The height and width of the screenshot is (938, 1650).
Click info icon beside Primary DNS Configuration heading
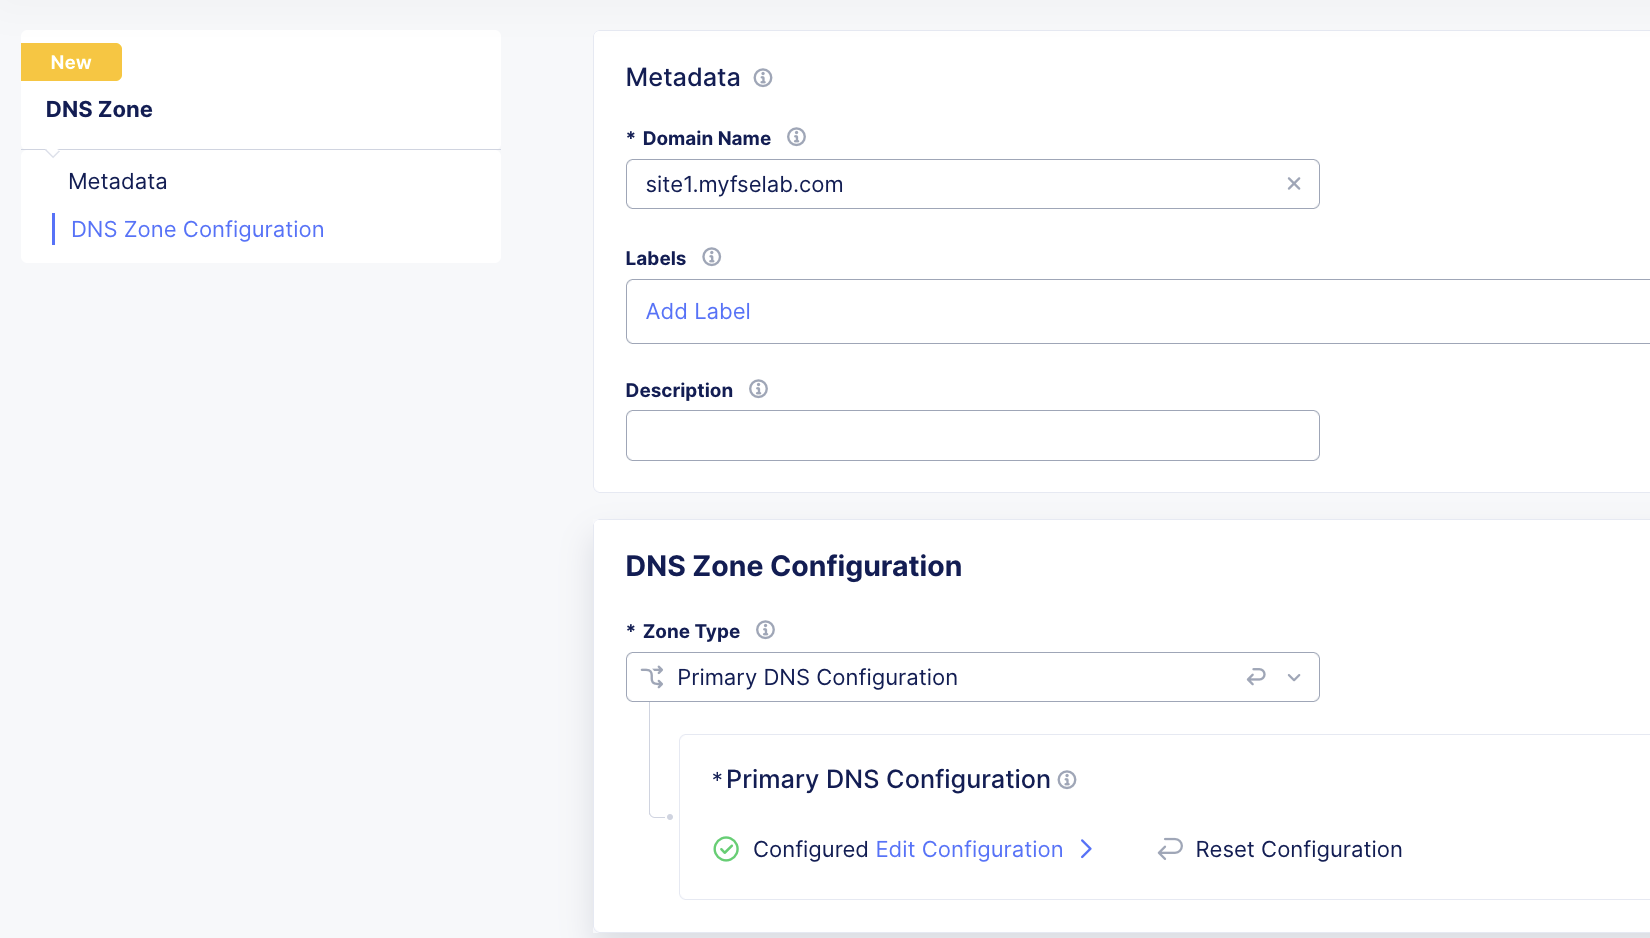(x=1067, y=780)
